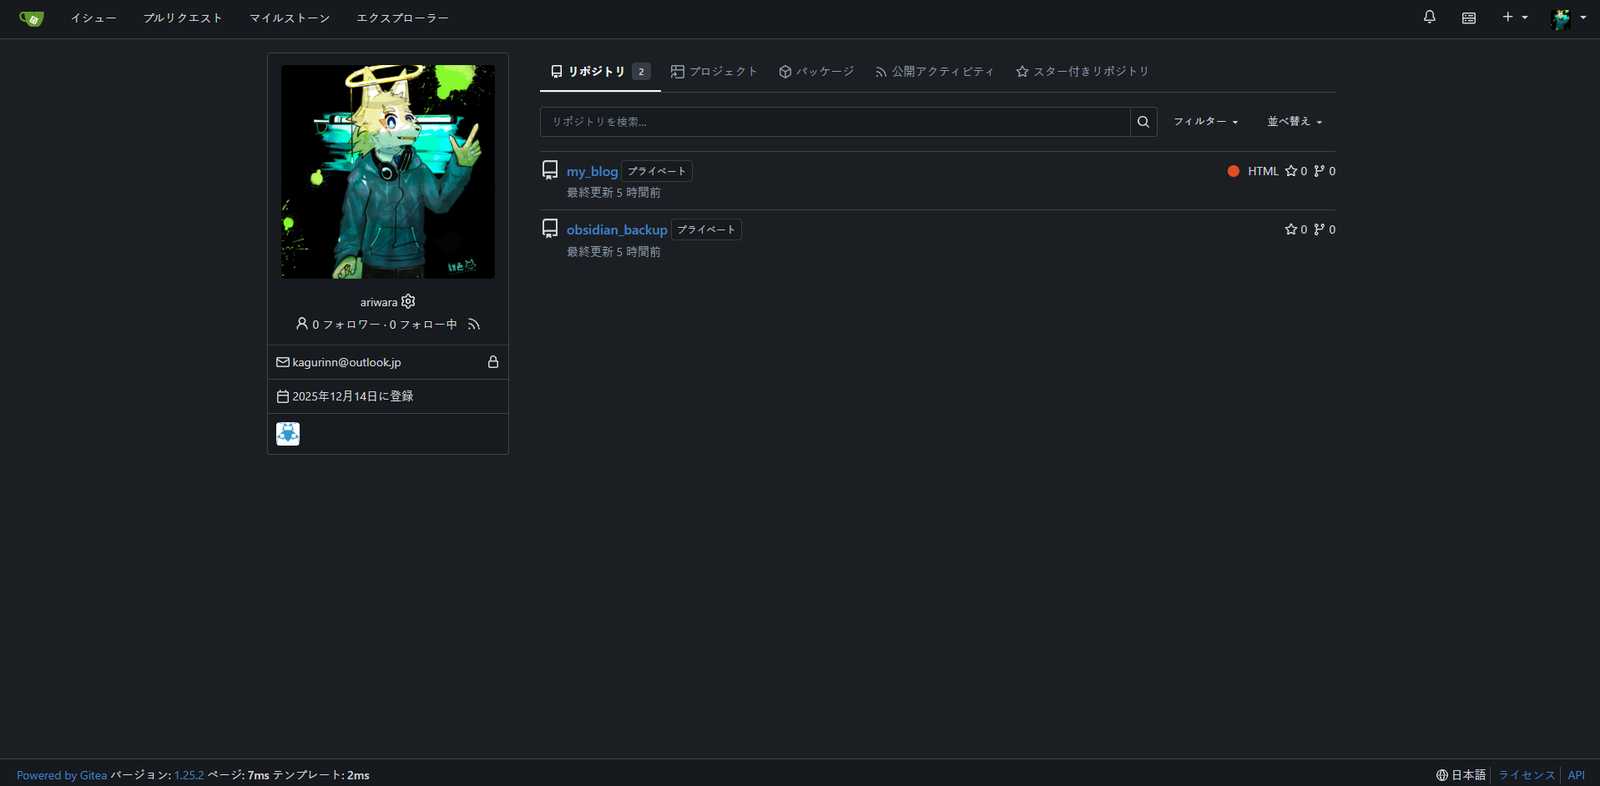Expand the create new plus dropdown
Image resolution: width=1600 pixels, height=786 pixels.
[1514, 17]
